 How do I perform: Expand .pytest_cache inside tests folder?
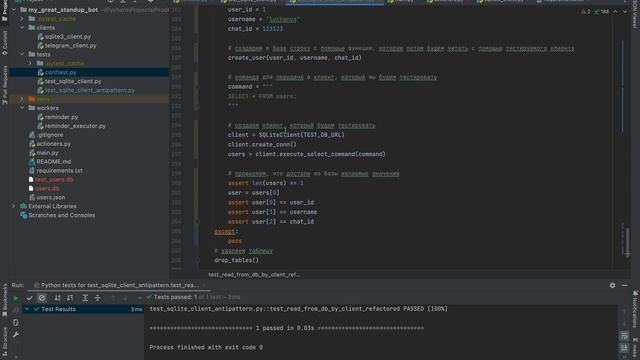pyautogui.click(x=30, y=63)
